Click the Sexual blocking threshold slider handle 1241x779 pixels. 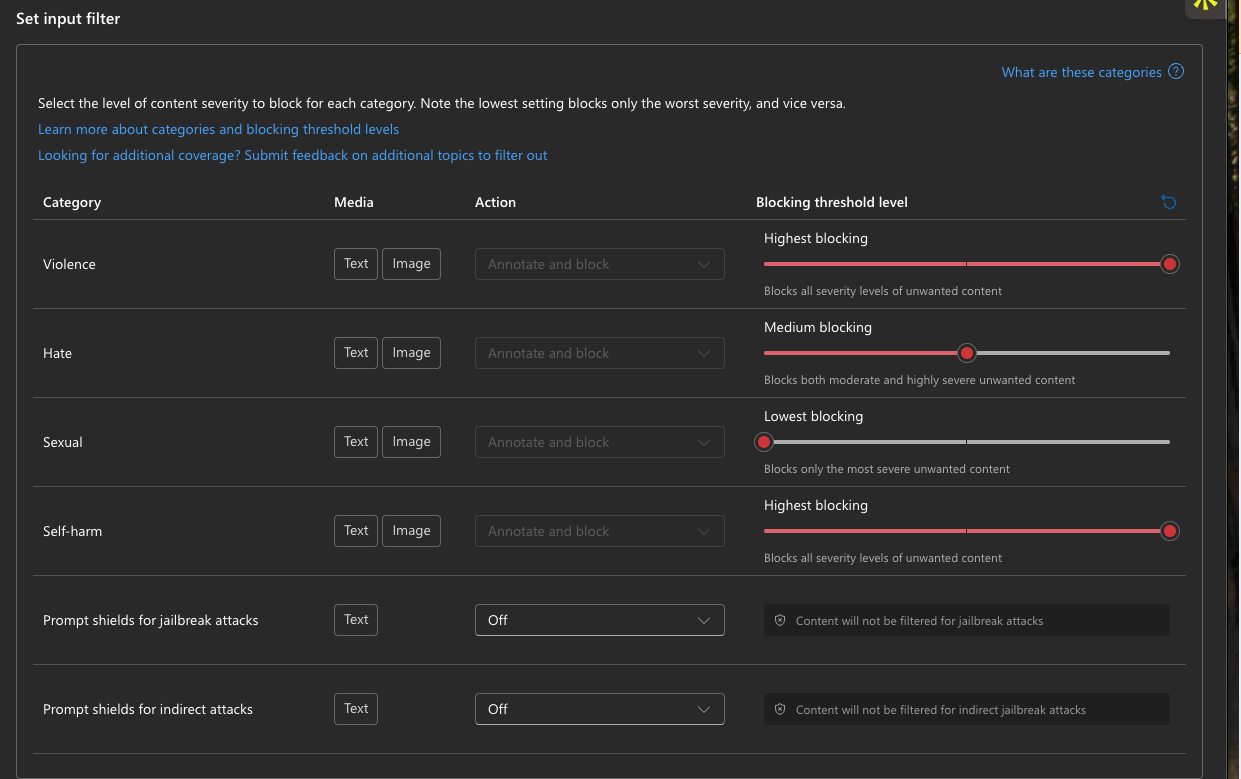(x=764, y=442)
